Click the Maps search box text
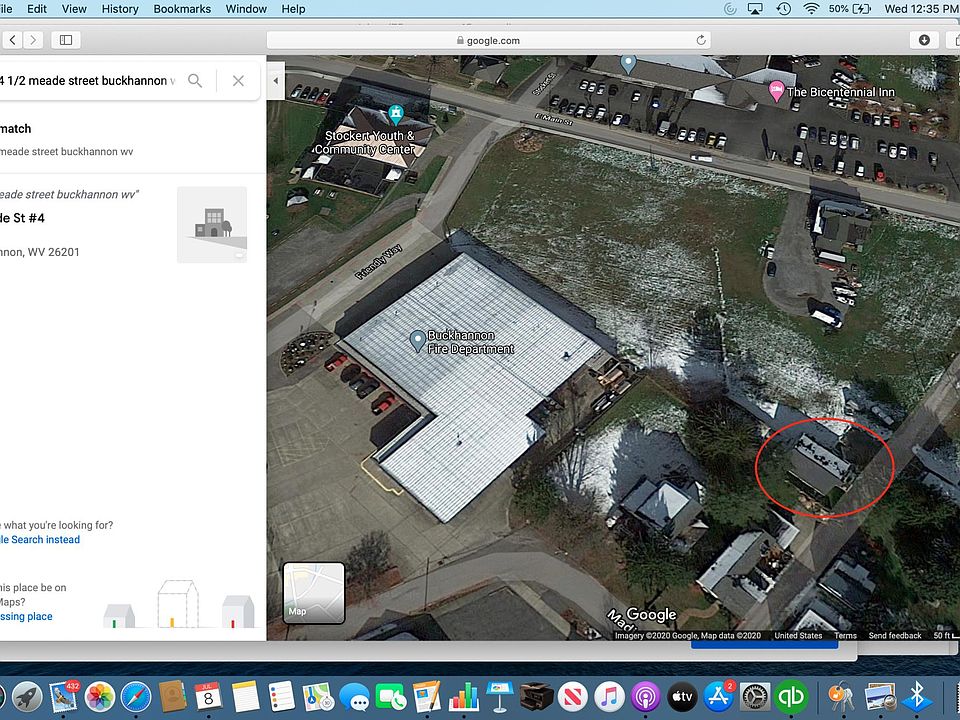 87,81
